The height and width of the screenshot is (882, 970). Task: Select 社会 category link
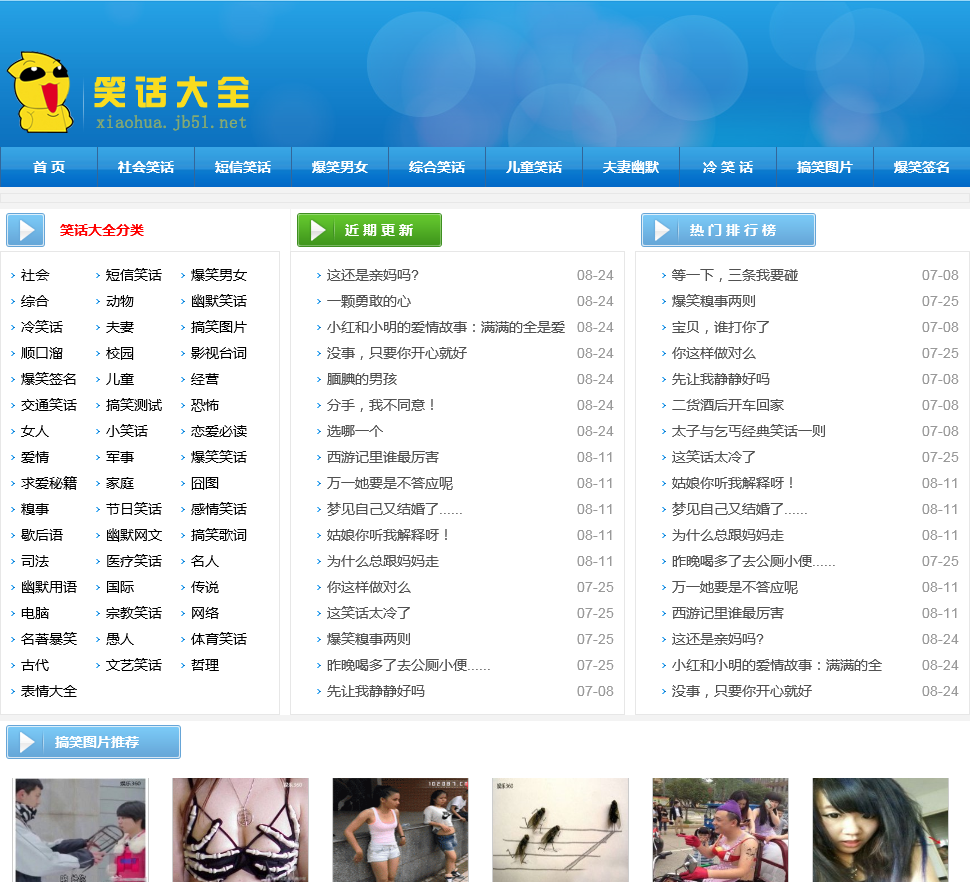click(x=35, y=275)
